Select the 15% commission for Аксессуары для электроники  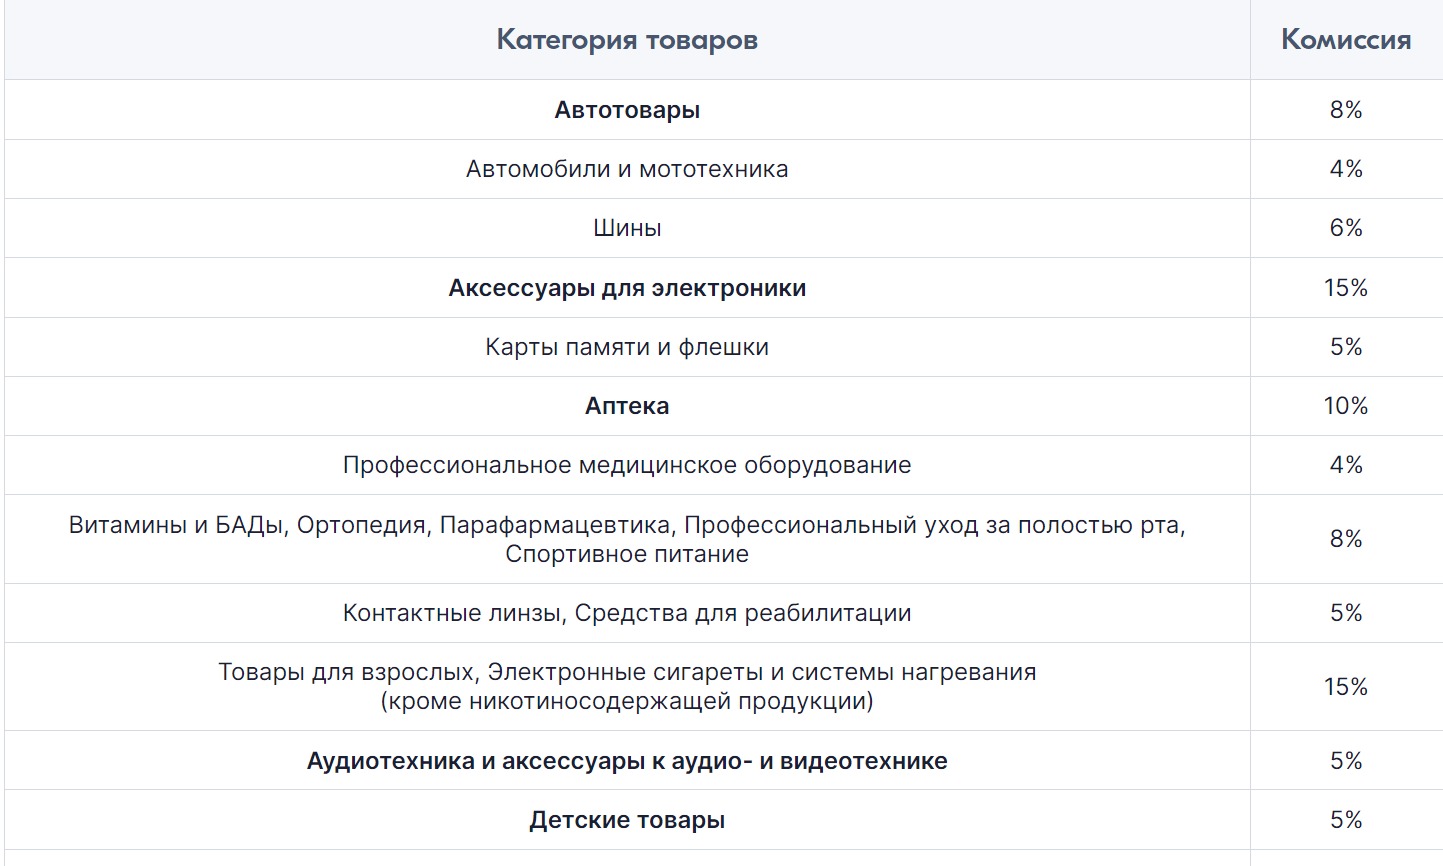(x=1346, y=288)
